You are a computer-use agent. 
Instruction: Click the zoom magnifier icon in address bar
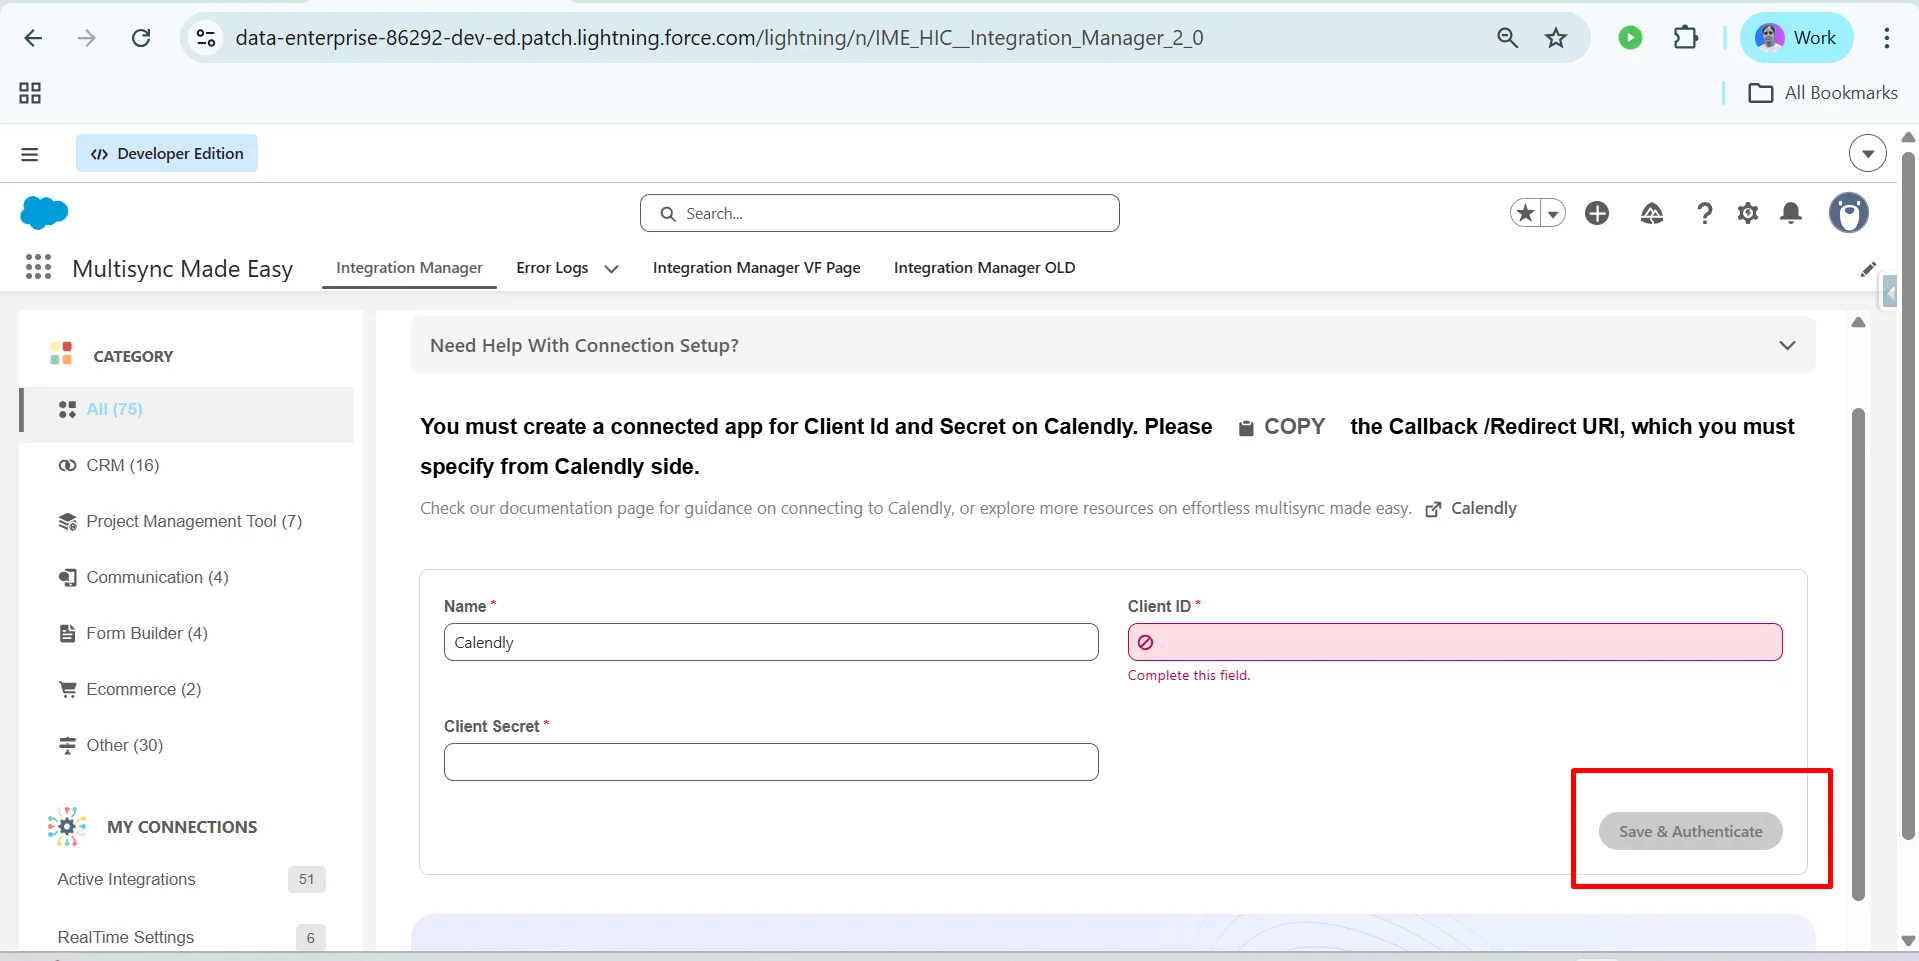pyautogui.click(x=1507, y=38)
